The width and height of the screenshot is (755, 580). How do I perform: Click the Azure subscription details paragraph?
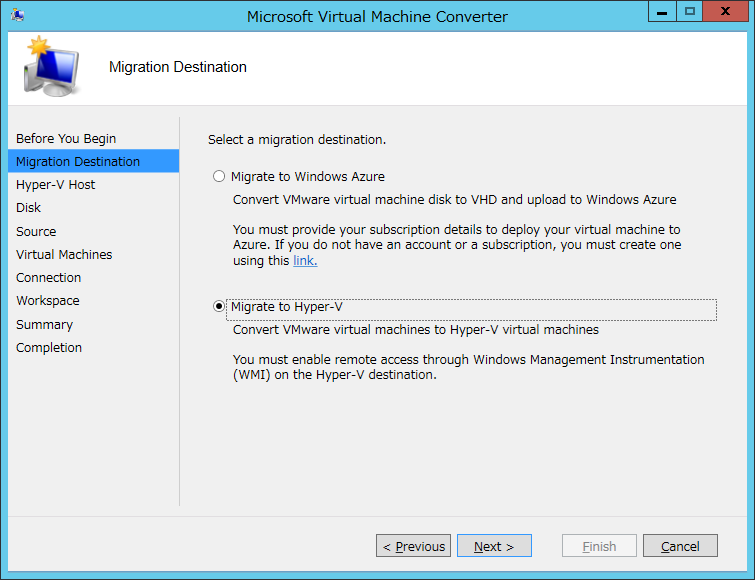[457, 245]
